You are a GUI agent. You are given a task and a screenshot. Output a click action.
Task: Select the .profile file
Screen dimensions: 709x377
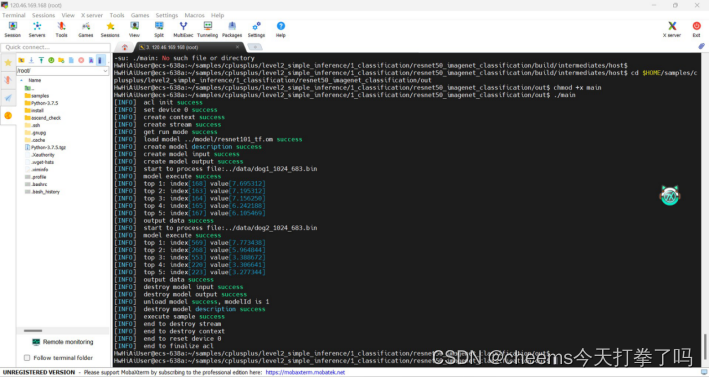pos(36,177)
